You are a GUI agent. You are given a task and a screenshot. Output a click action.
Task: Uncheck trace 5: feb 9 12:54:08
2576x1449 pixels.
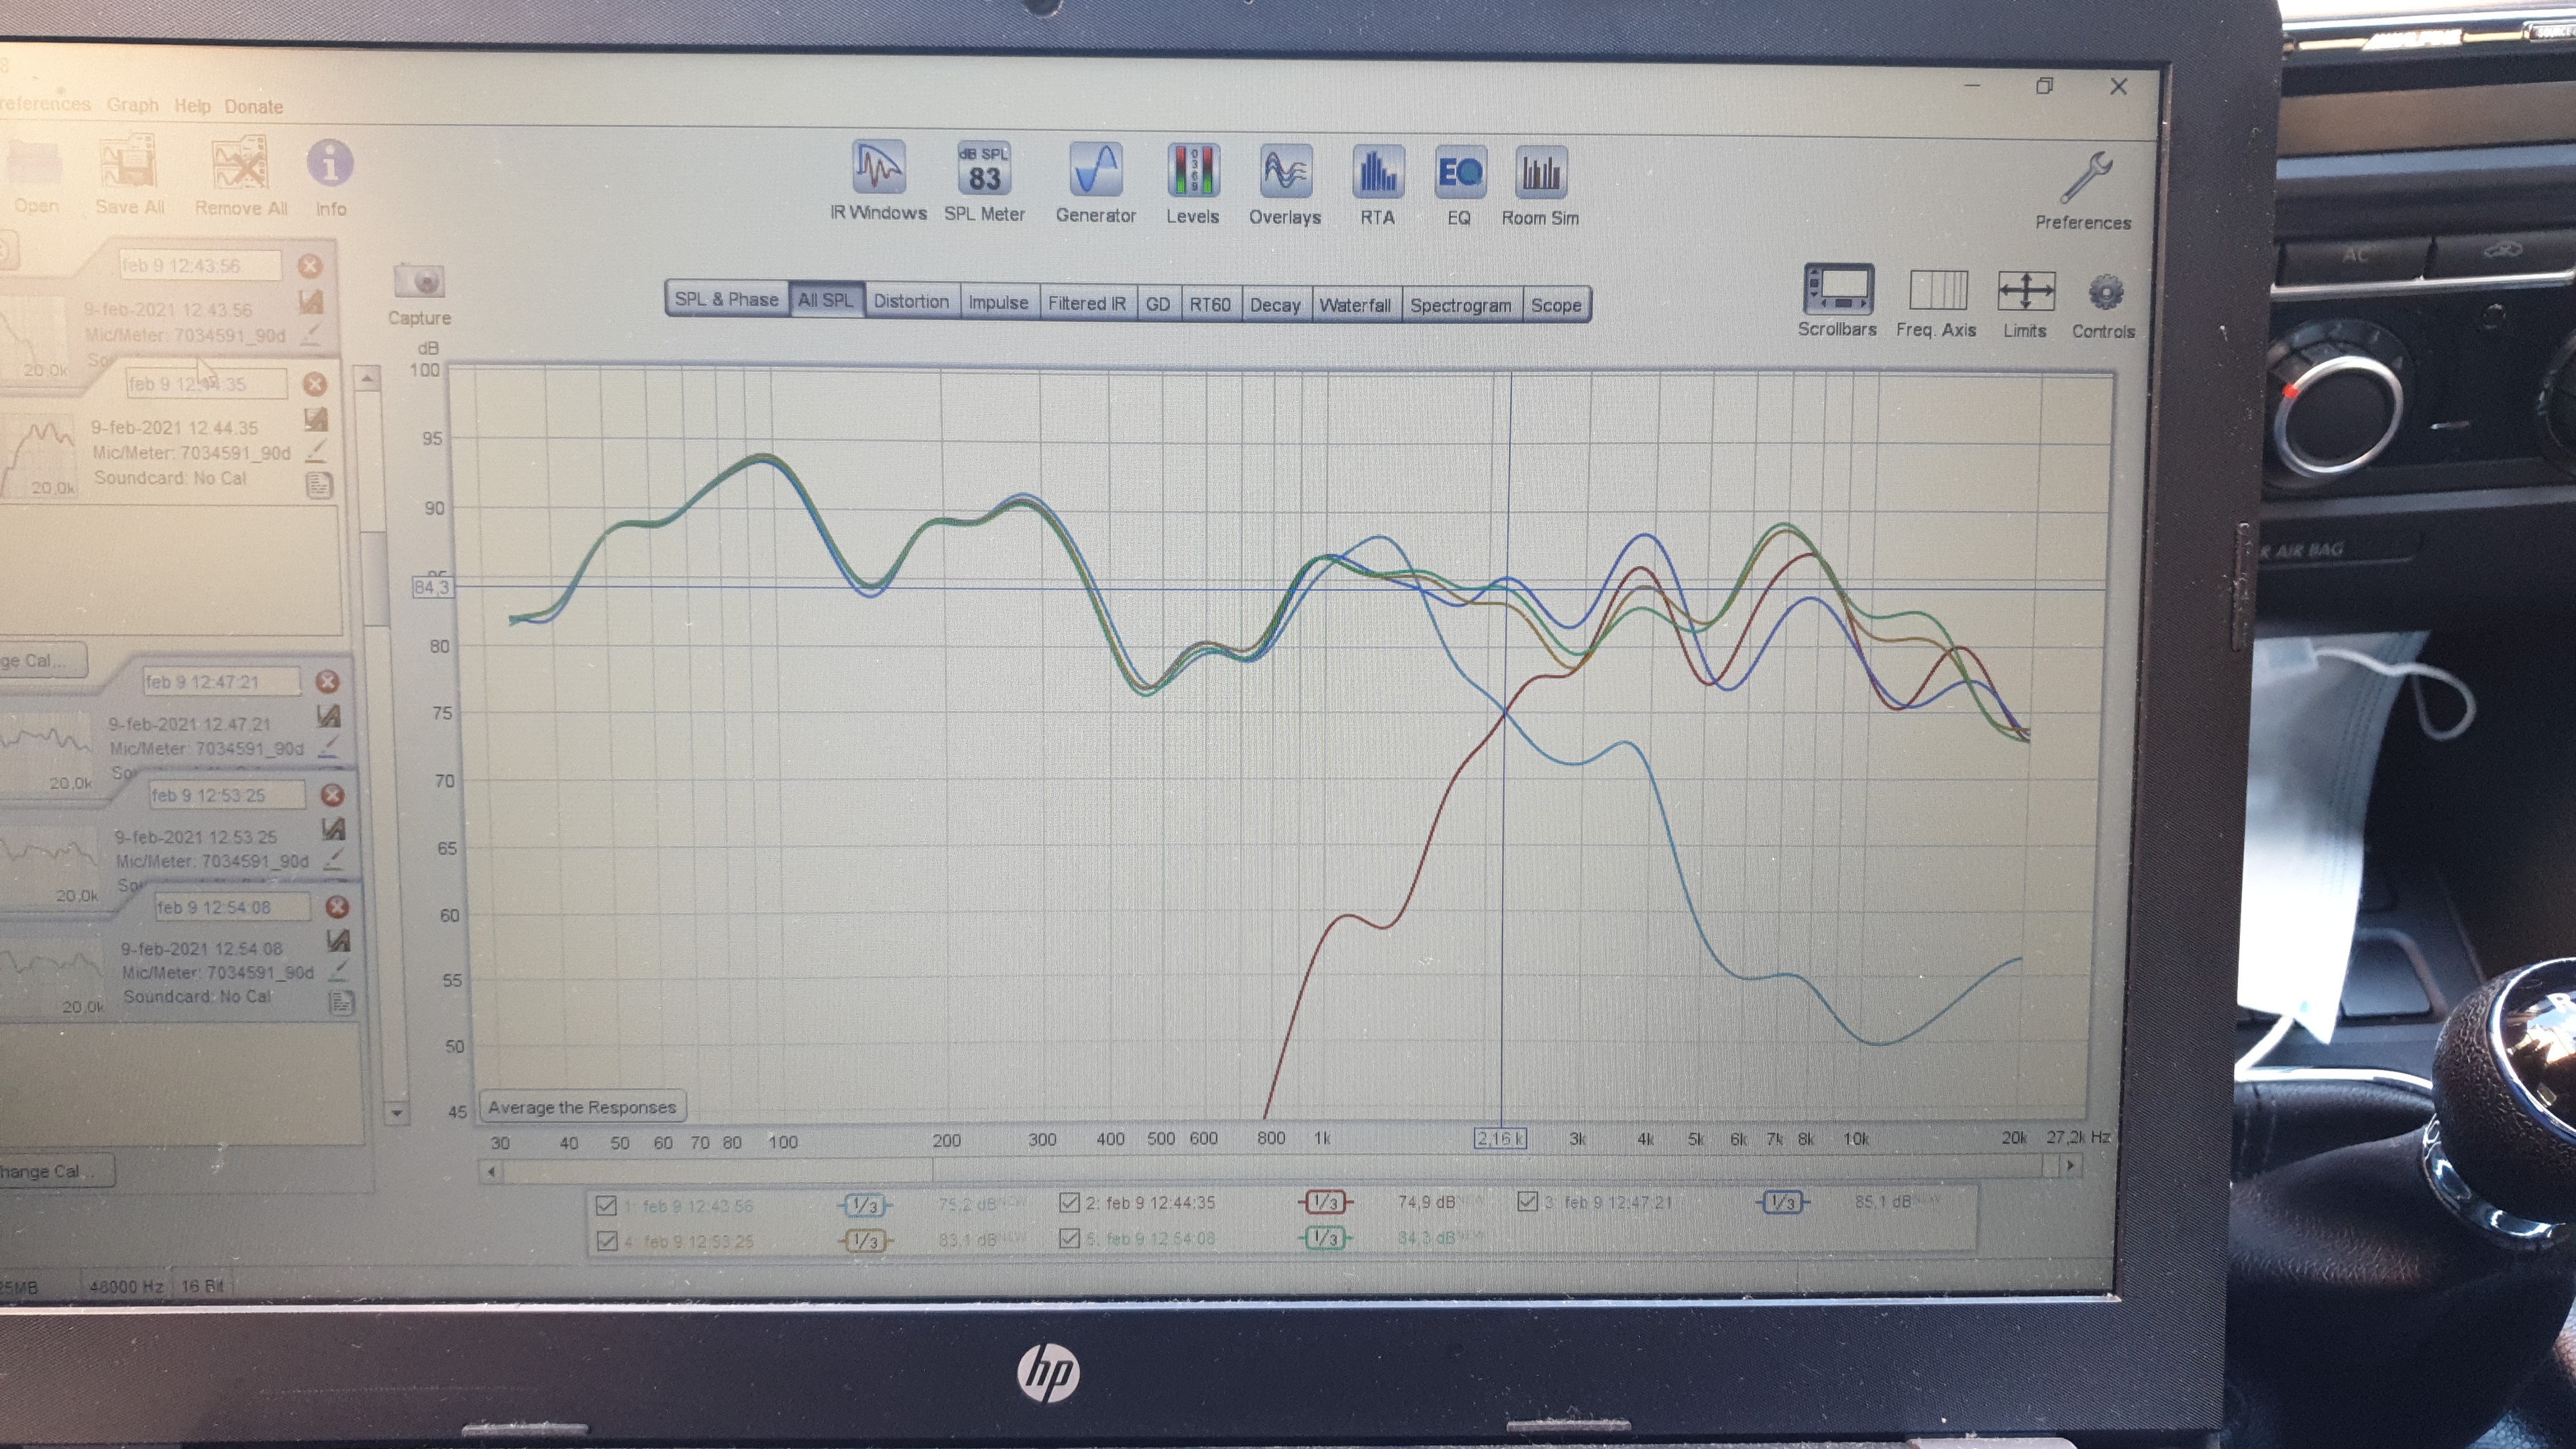click(x=1069, y=1238)
